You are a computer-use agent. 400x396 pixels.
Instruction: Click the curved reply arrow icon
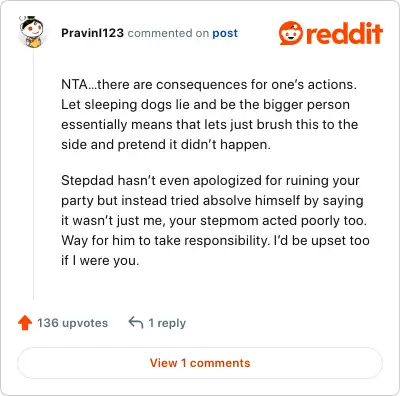(x=136, y=323)
